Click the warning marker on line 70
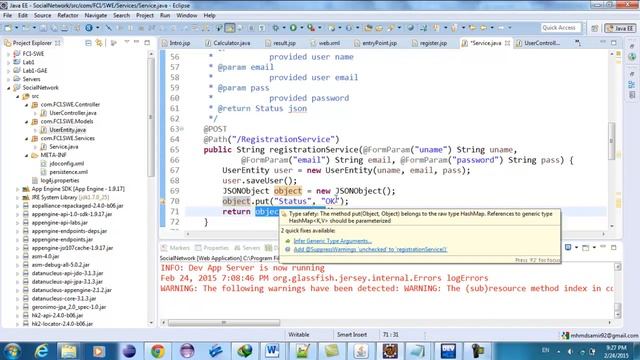Image resolution: width=640 pixels, height=360 pixels. coord(162,201)
